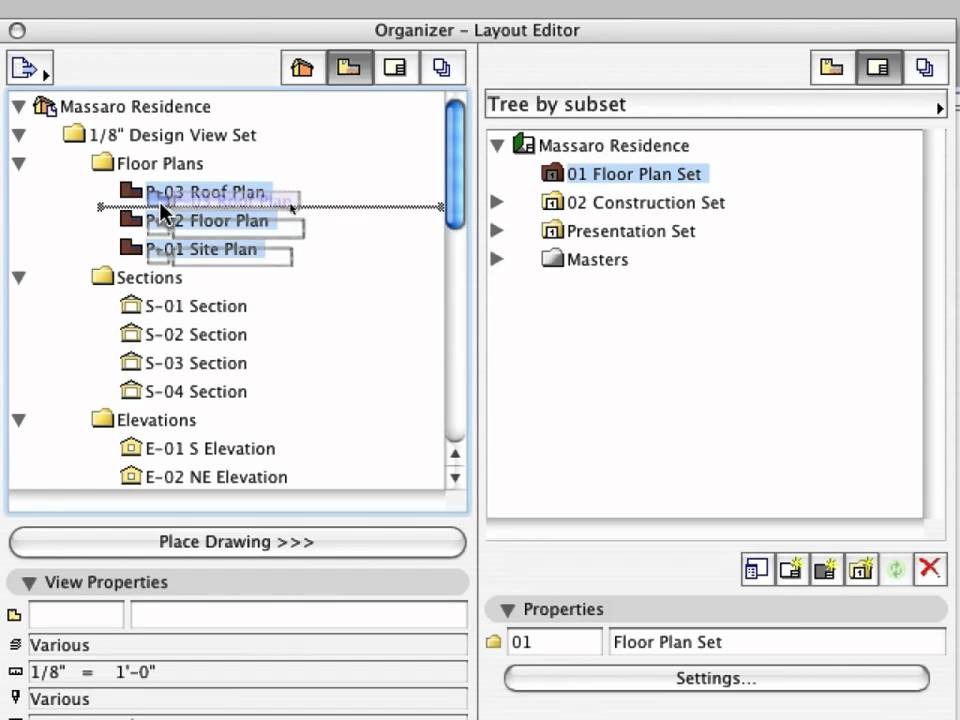
Task: Collapse Massaro Residence in right tree
Action: click(497, 146)
